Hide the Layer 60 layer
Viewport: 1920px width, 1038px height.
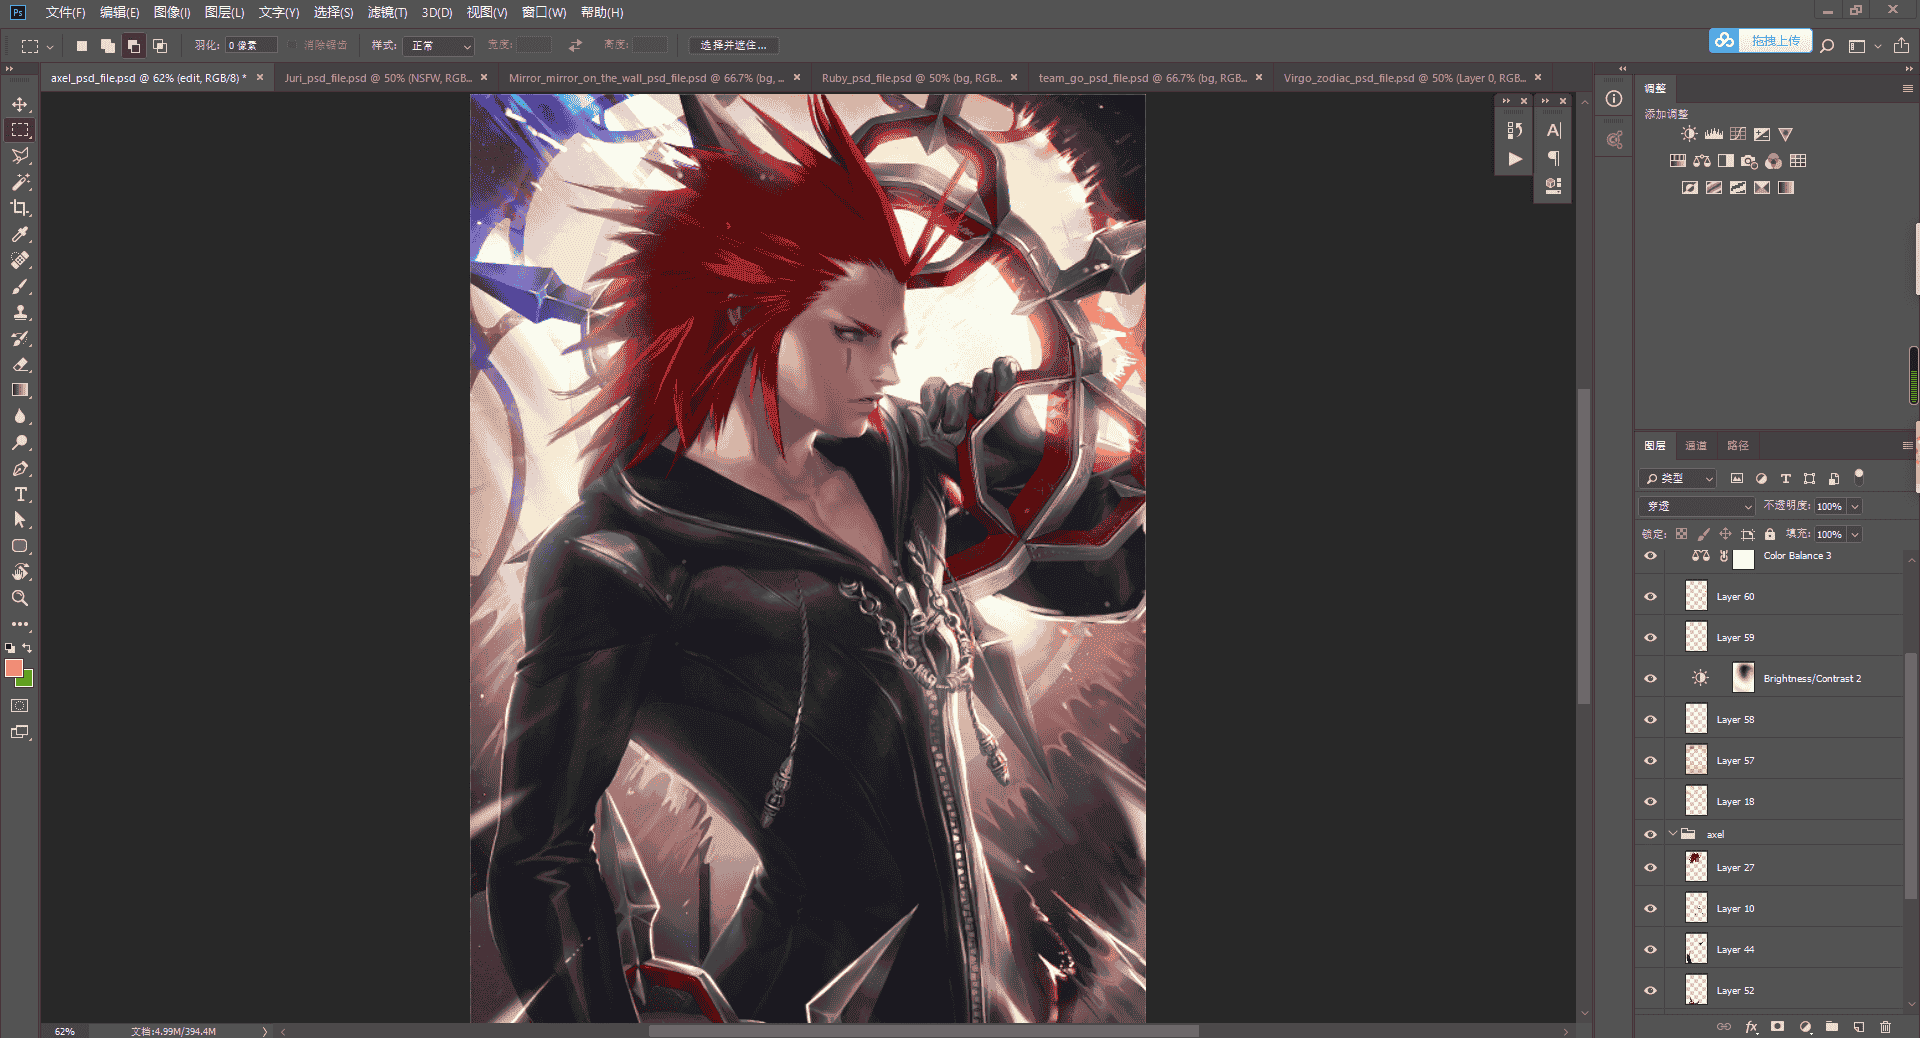1651,597
